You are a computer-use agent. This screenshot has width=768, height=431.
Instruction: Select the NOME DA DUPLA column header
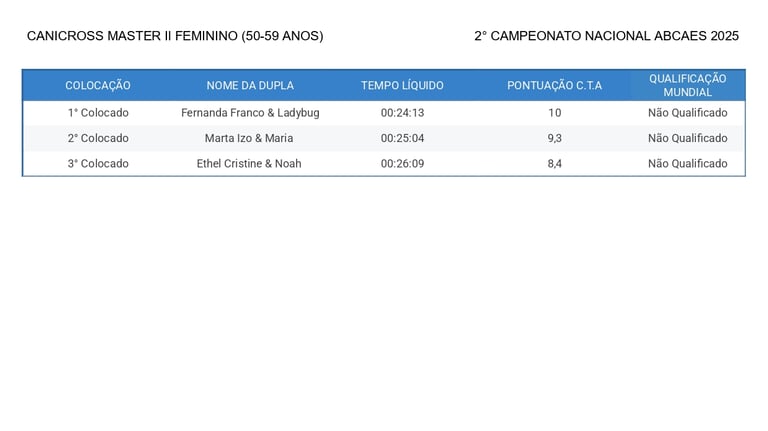tap(250, 85)
